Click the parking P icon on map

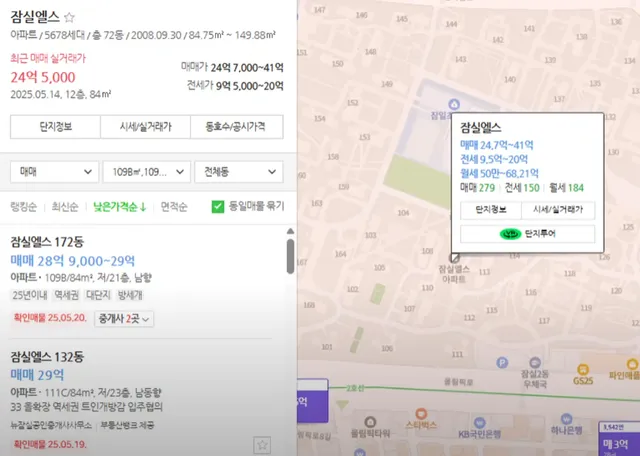tap(502, 362)
